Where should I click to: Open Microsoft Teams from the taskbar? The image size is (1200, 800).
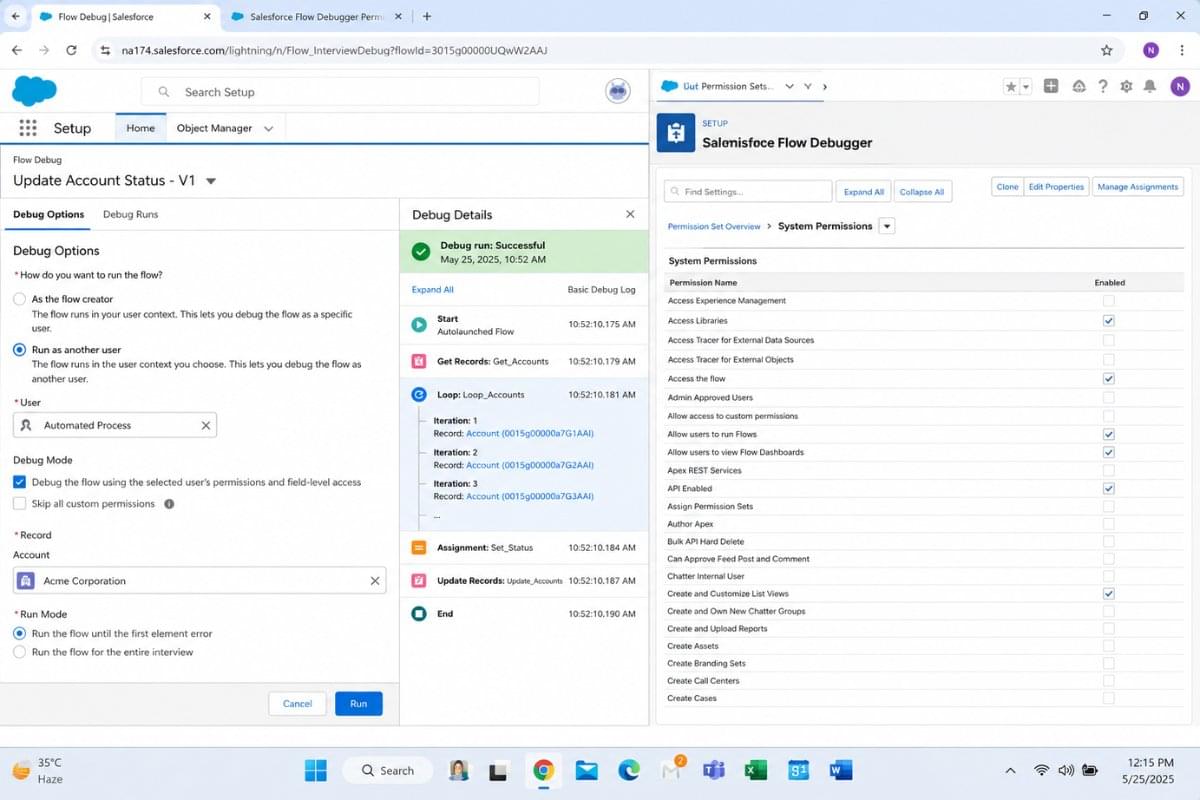[713, 770]
